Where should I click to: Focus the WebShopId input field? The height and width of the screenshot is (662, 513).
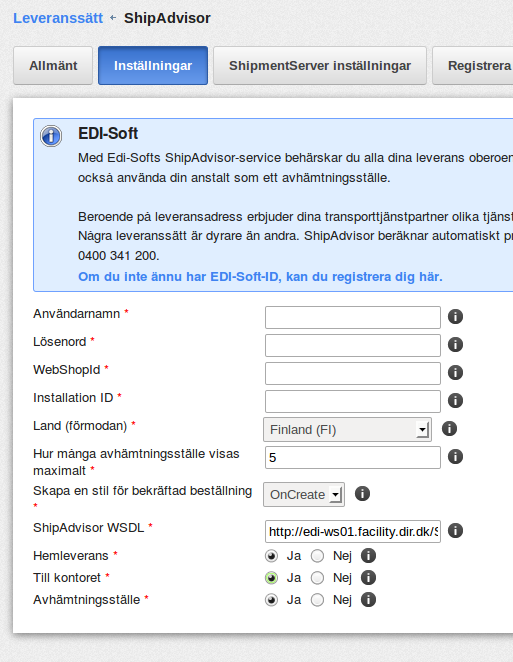[x=353, y=373]
